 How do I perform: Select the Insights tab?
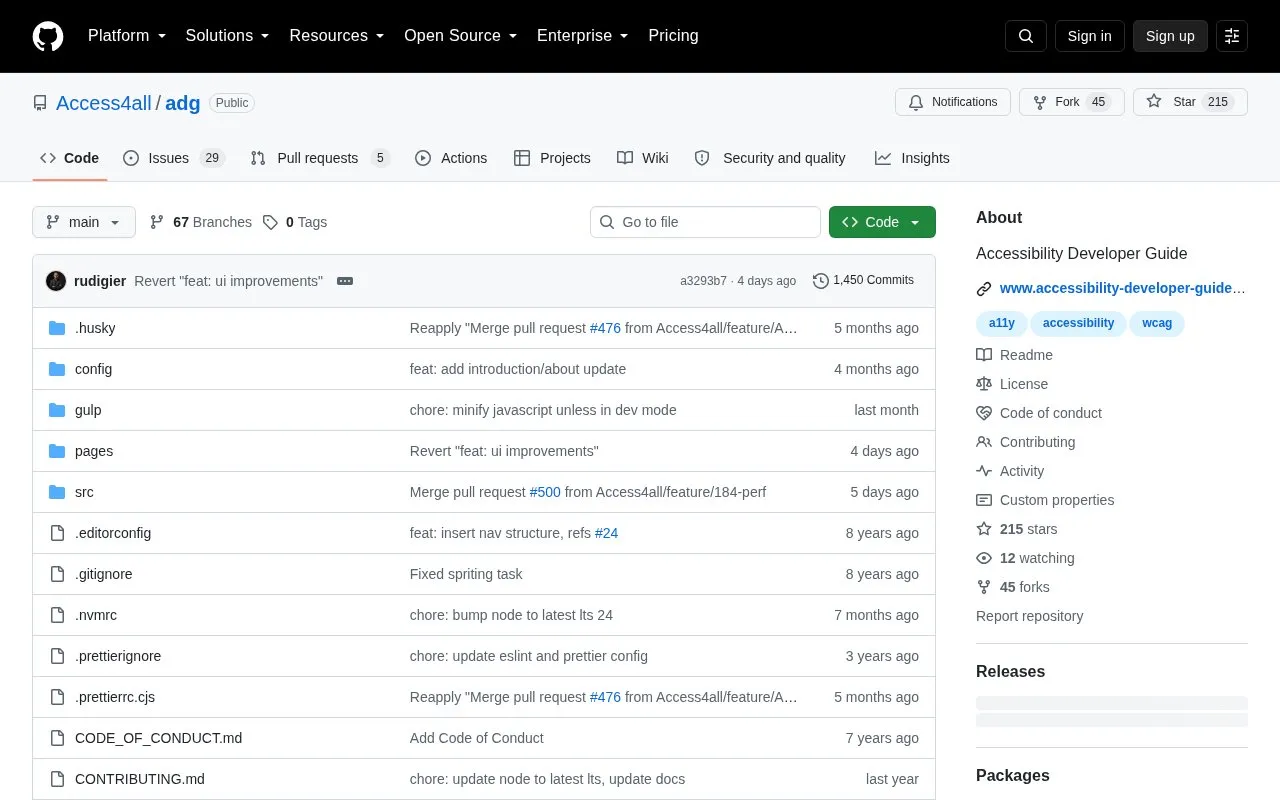click(x=912, y=158)
